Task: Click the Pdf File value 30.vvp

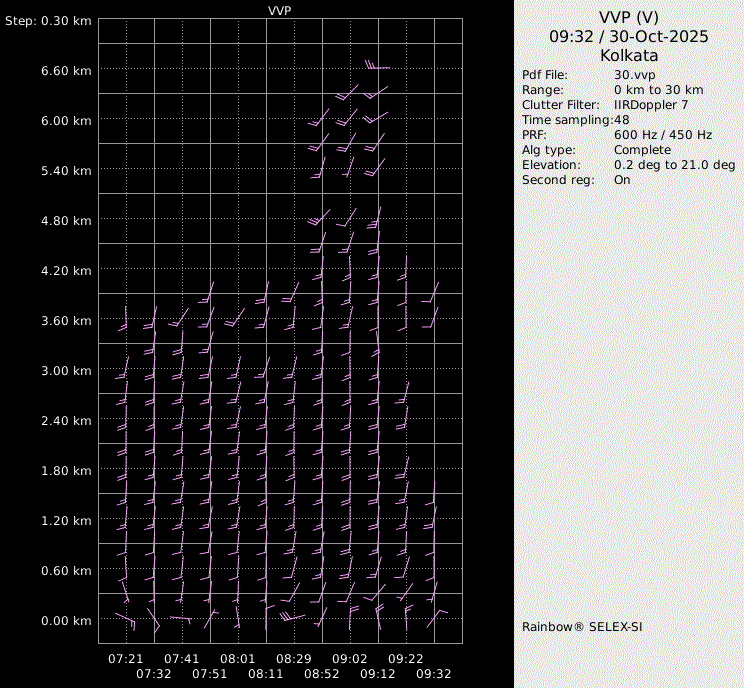Action: [x=635, y=75]
